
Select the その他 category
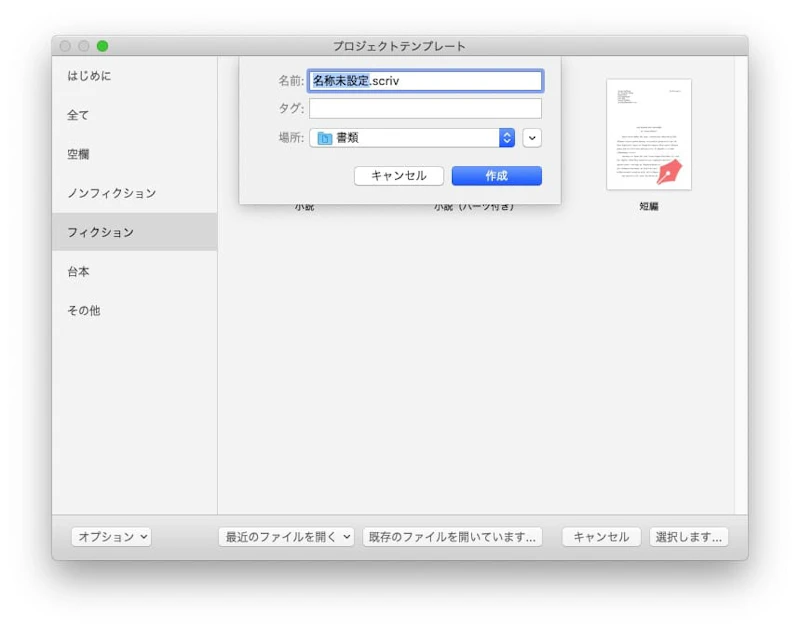pyautogui.click(x=85, y=310)
